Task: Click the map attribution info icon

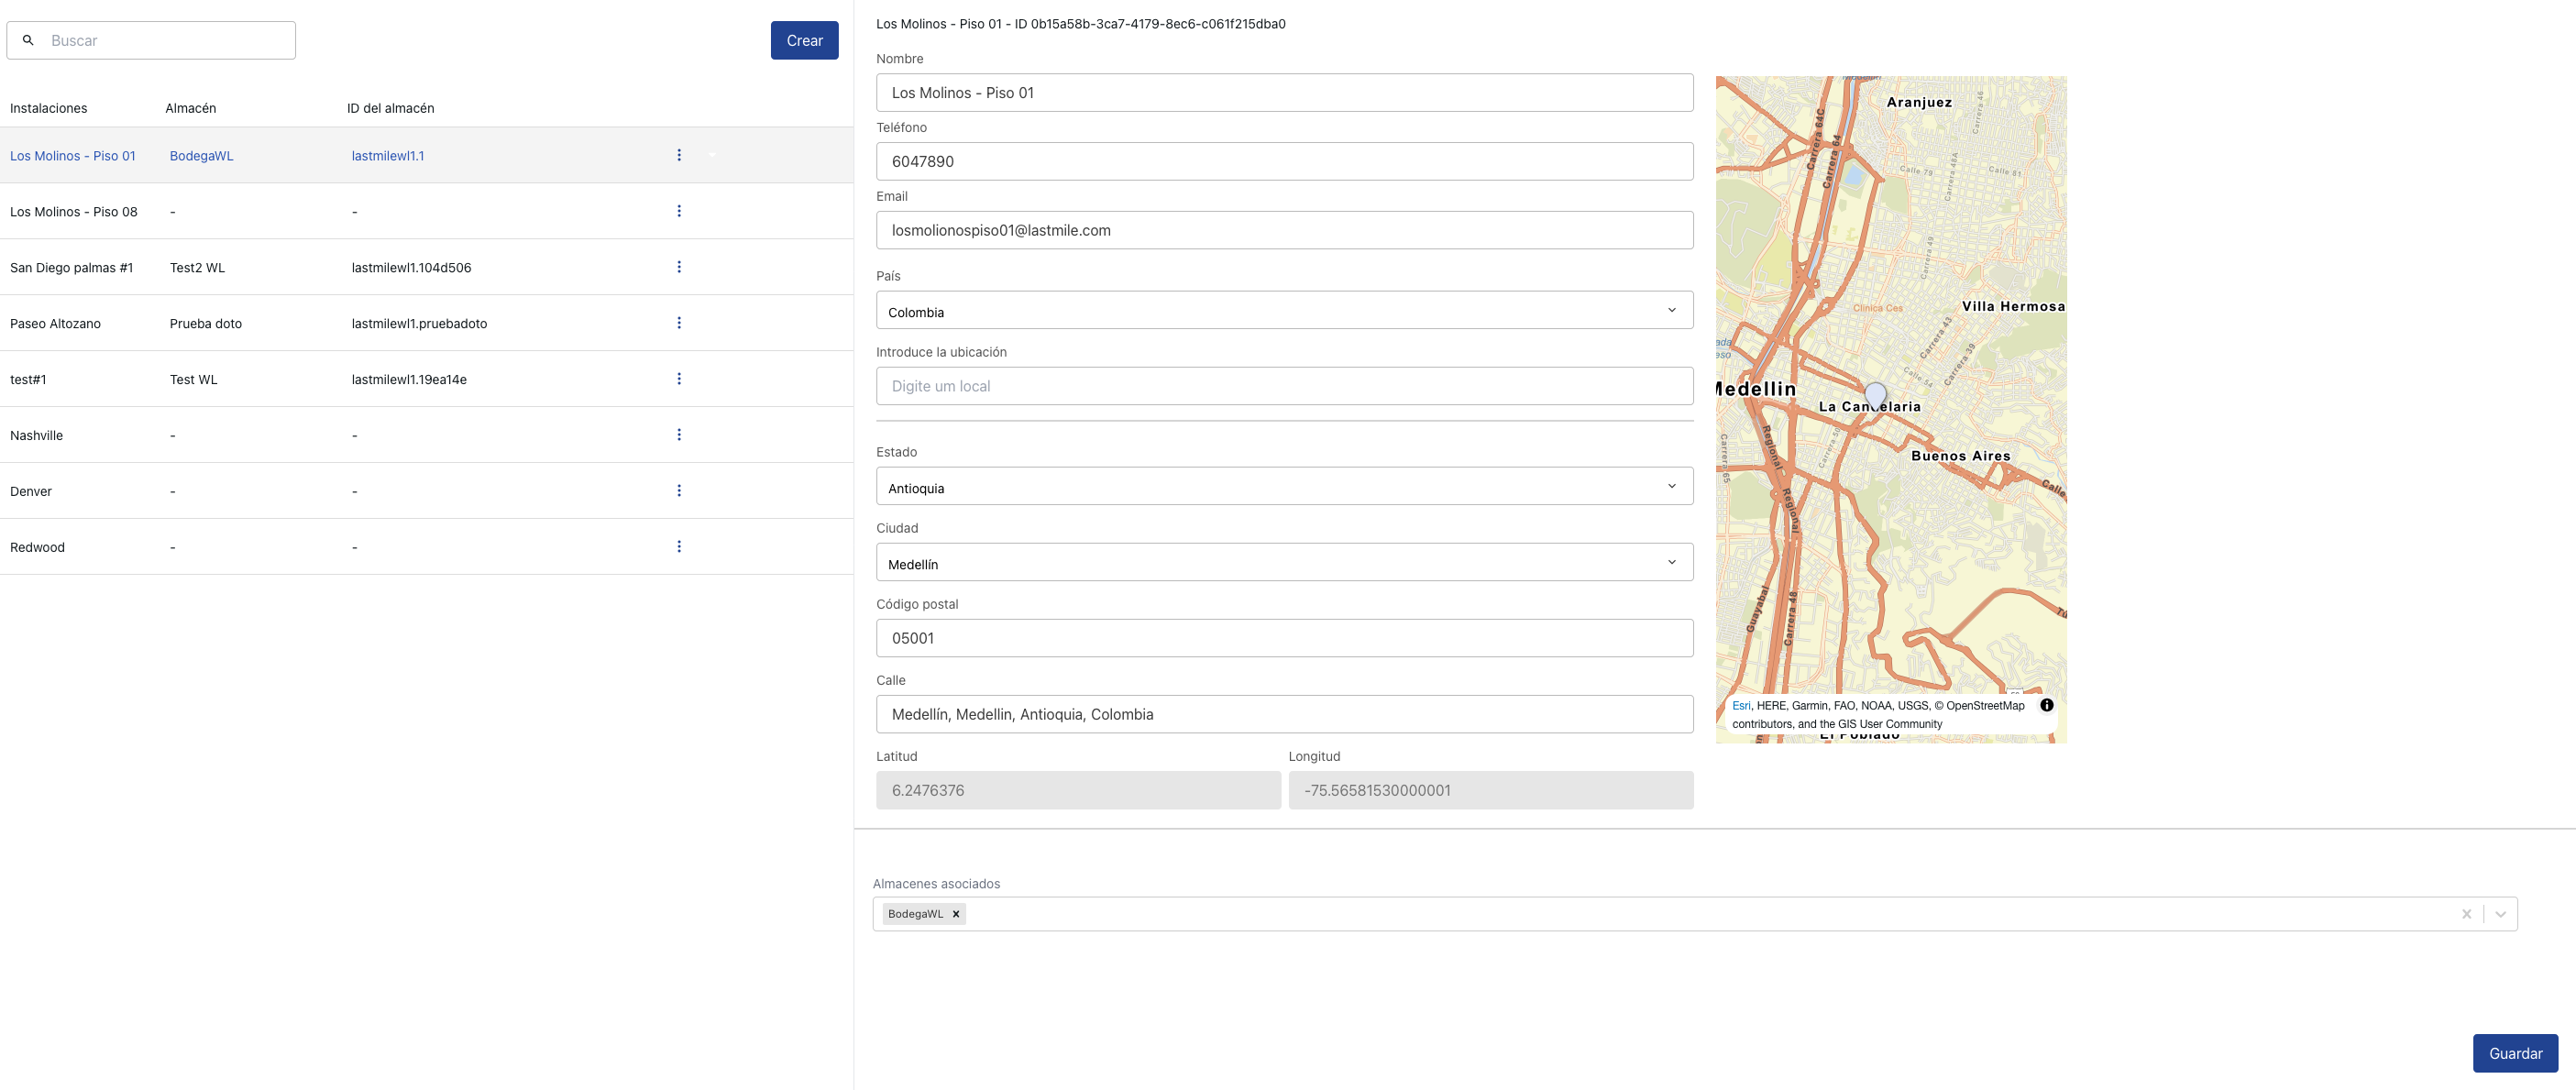Action: click(x=2047, y=705)
